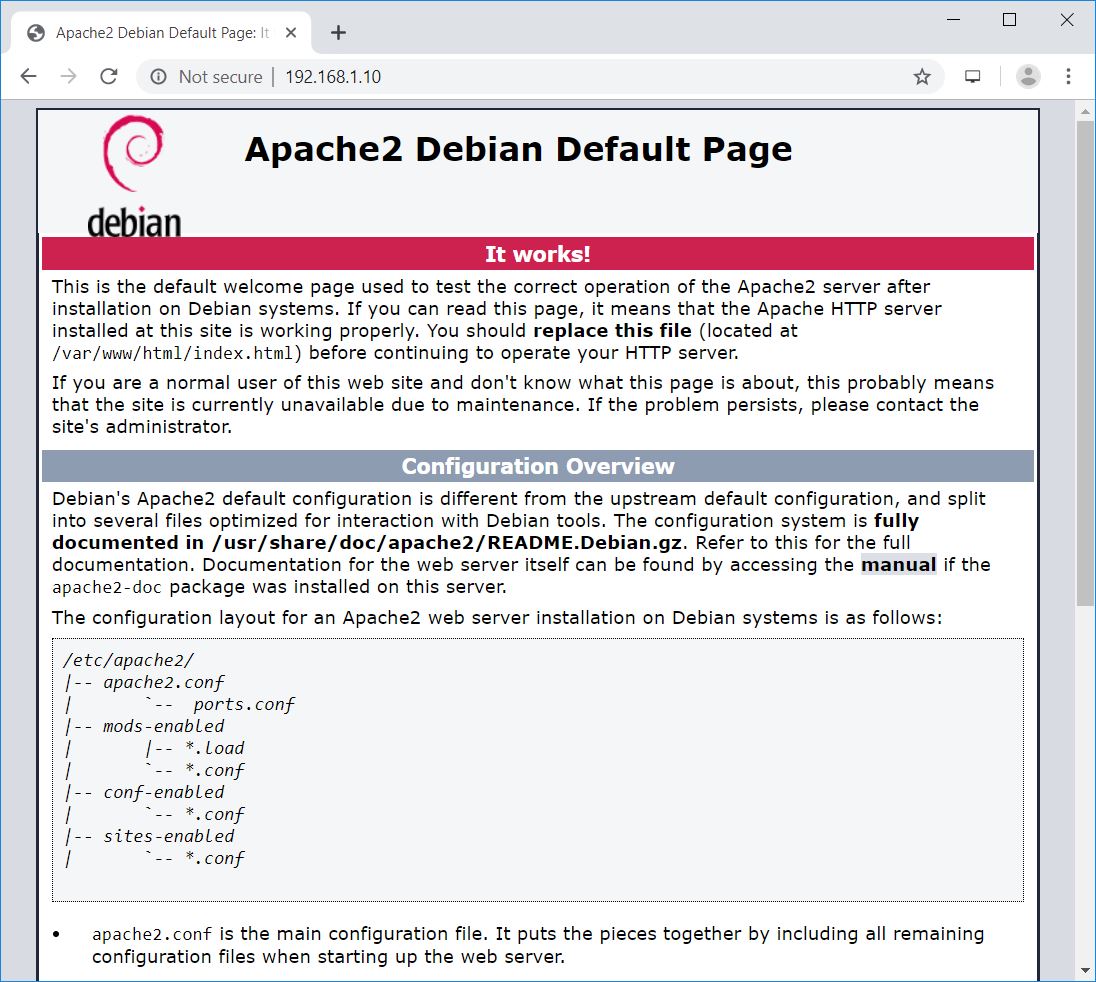Viewport: 1096px width, 982px height.
Task: Bookmark this page with the star icon
Action: pyautogui.click(x=922, y=77)
